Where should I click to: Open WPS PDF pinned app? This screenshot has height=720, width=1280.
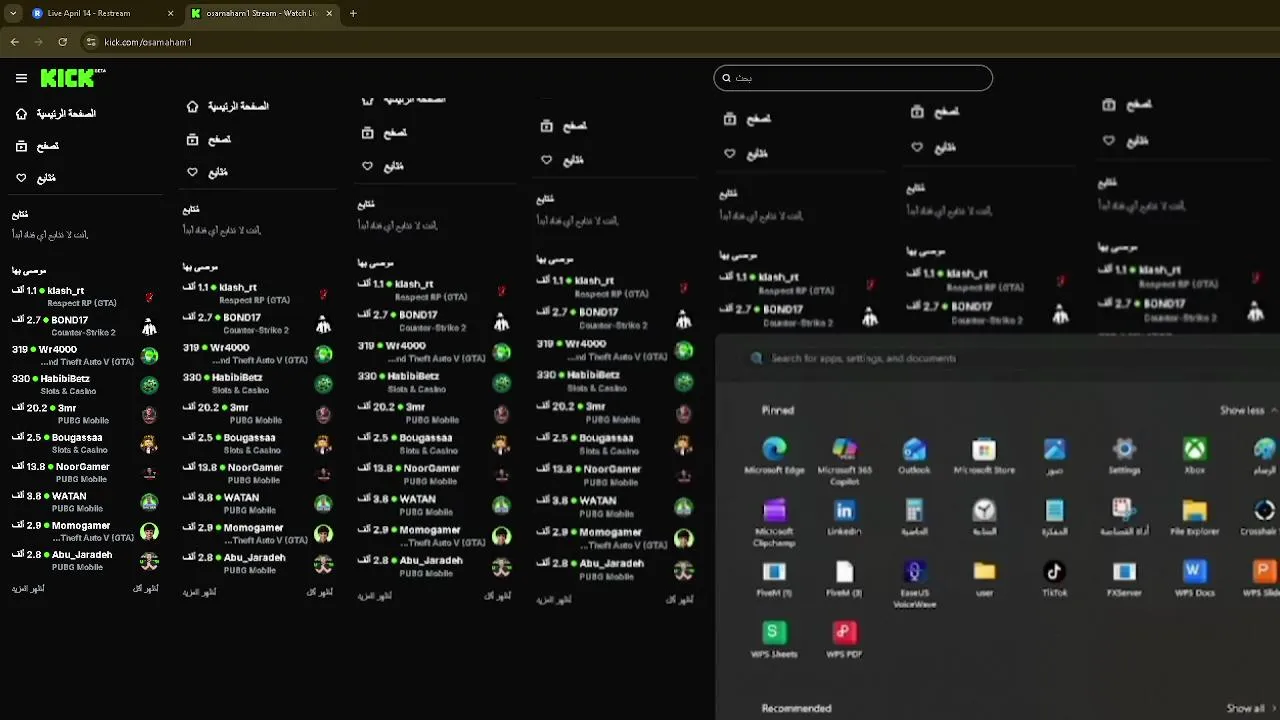(x=844, y=640)
